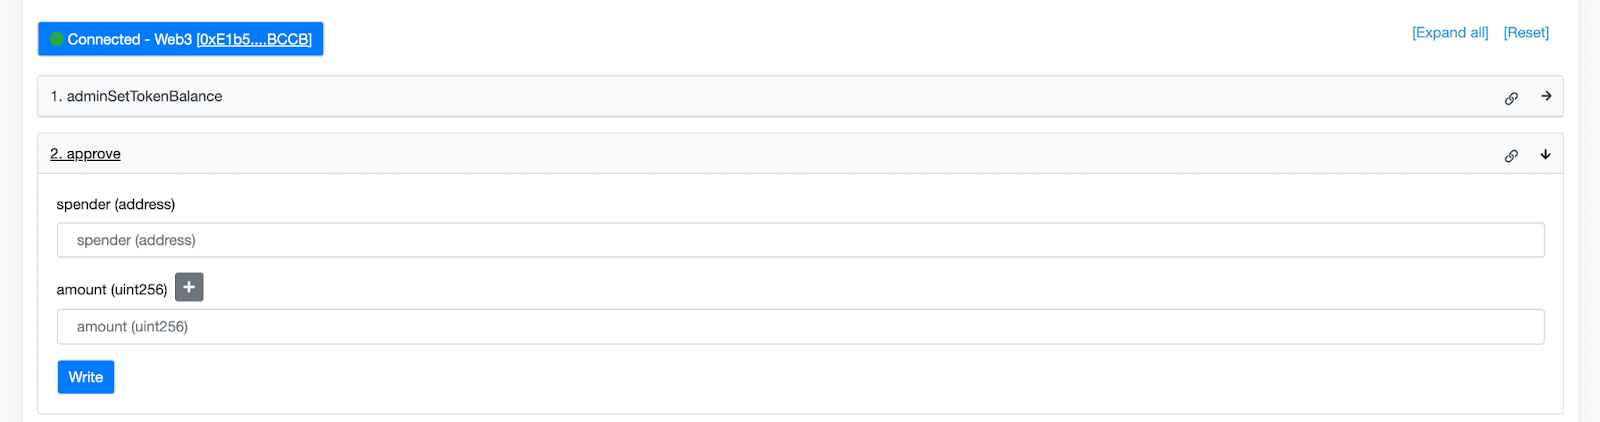Submit approve with the Write button
Image resolution: width=1600 pixels, height=422 pixels.
[x=86, y=377]
